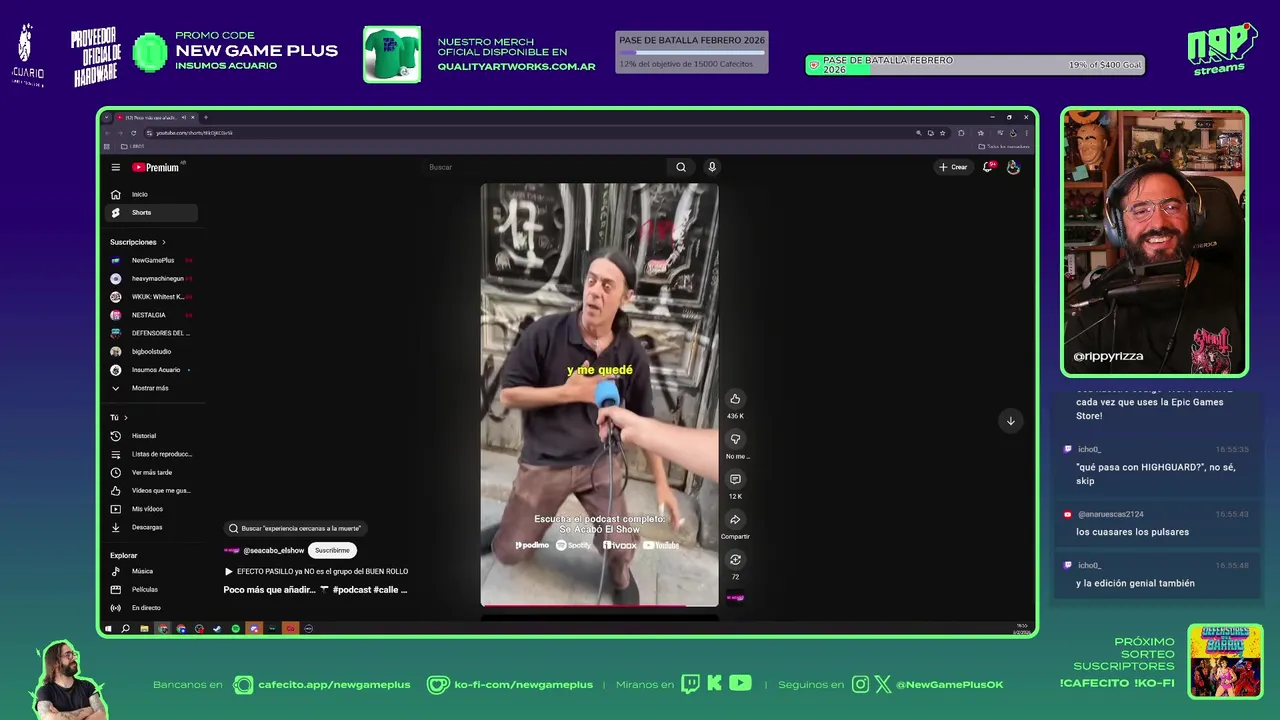Expand the Tú section chevron
Image resolution: width=1280 pixels, height=720 pixels.
click(x=126, y=417)
